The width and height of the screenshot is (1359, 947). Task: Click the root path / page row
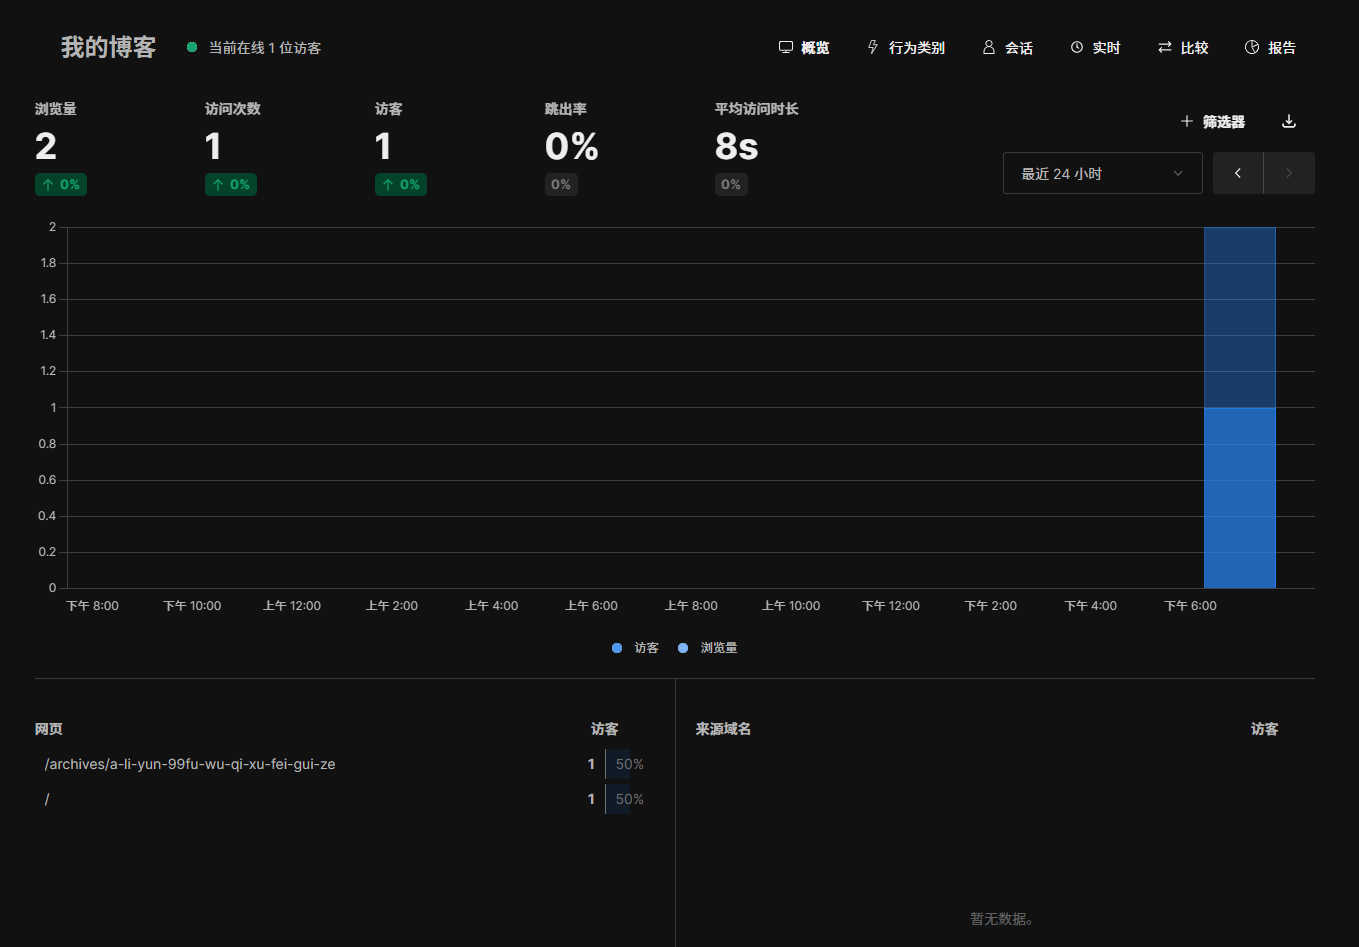[47, 799]
